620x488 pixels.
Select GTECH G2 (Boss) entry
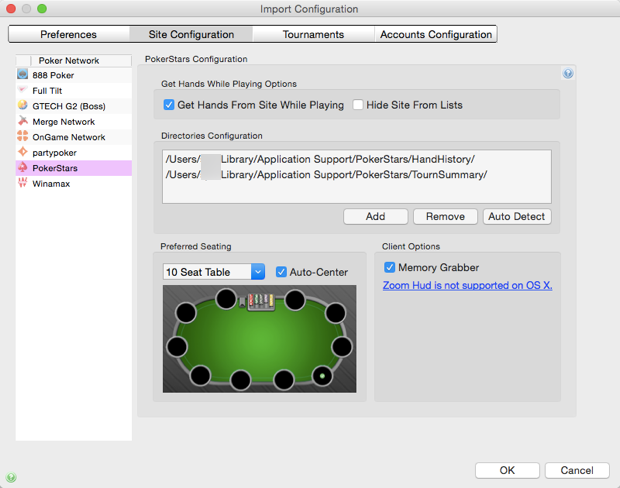pos(74,106)
